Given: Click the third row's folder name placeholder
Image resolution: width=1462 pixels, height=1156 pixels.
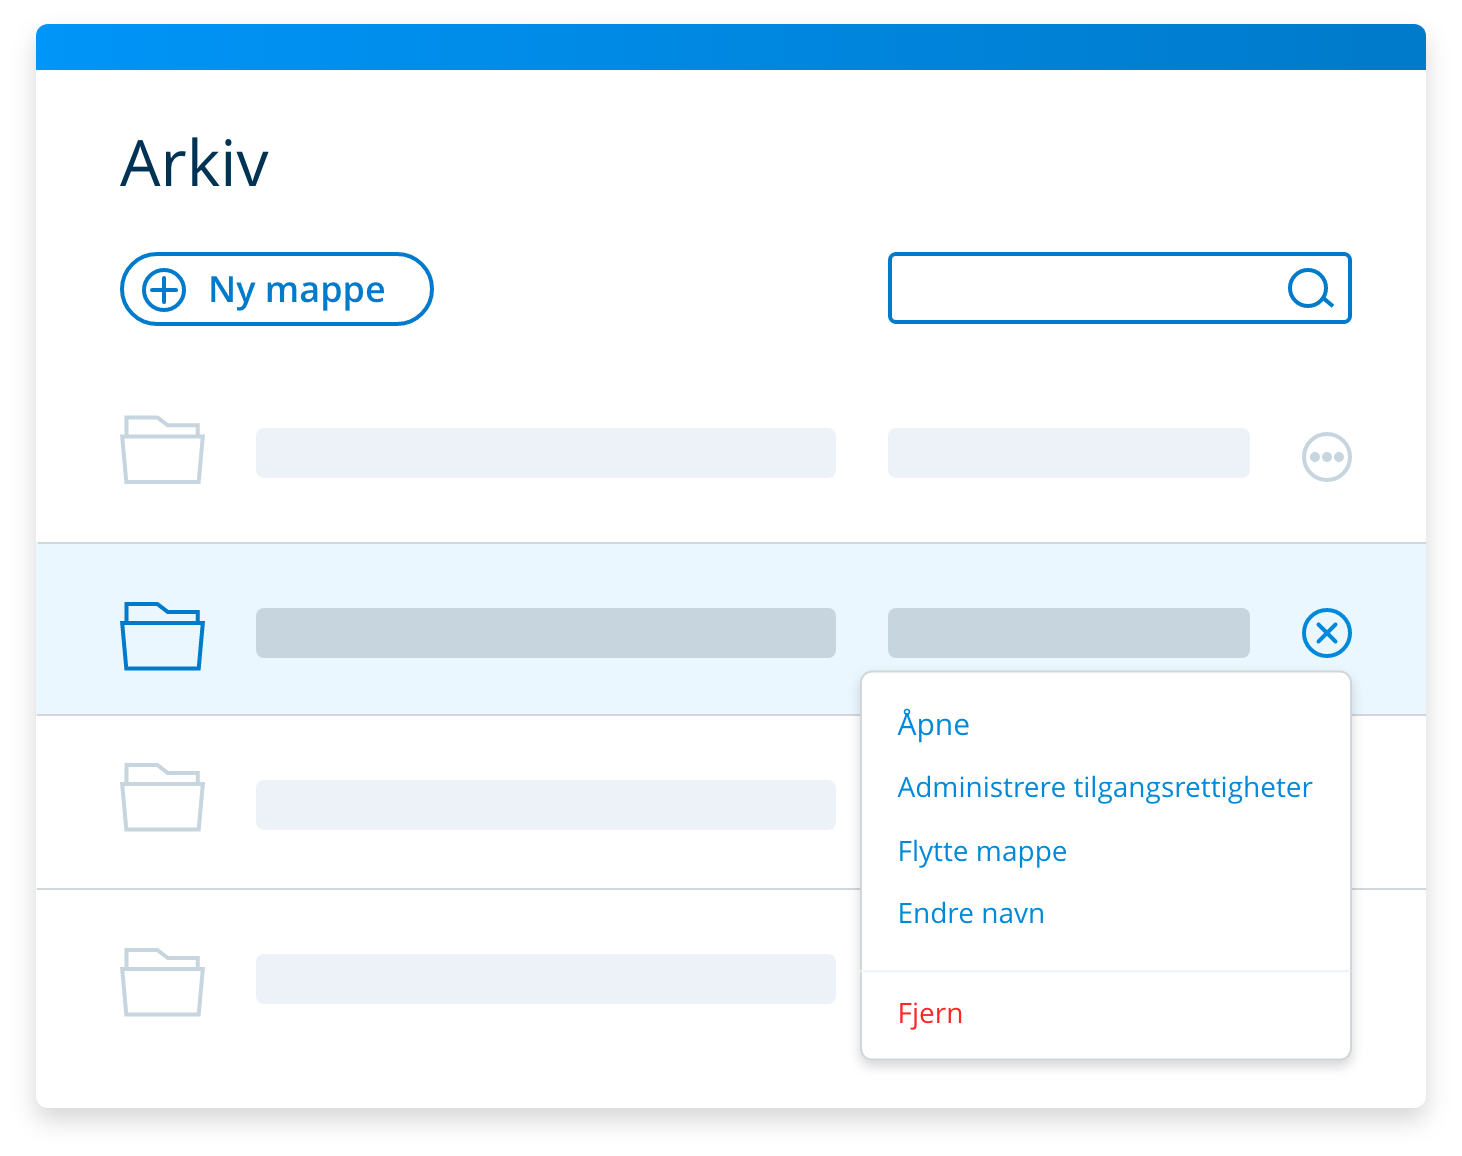Looking at the screenshot, I should coord(545,805).
